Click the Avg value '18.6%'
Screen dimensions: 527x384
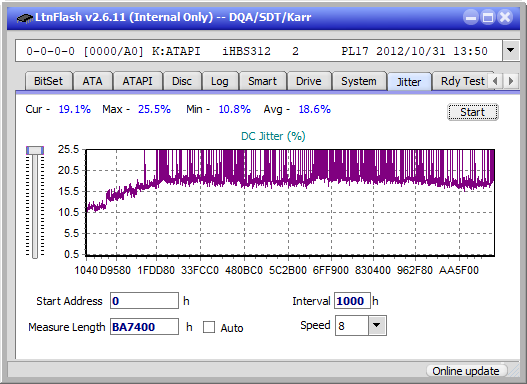(x=315, y=109)
